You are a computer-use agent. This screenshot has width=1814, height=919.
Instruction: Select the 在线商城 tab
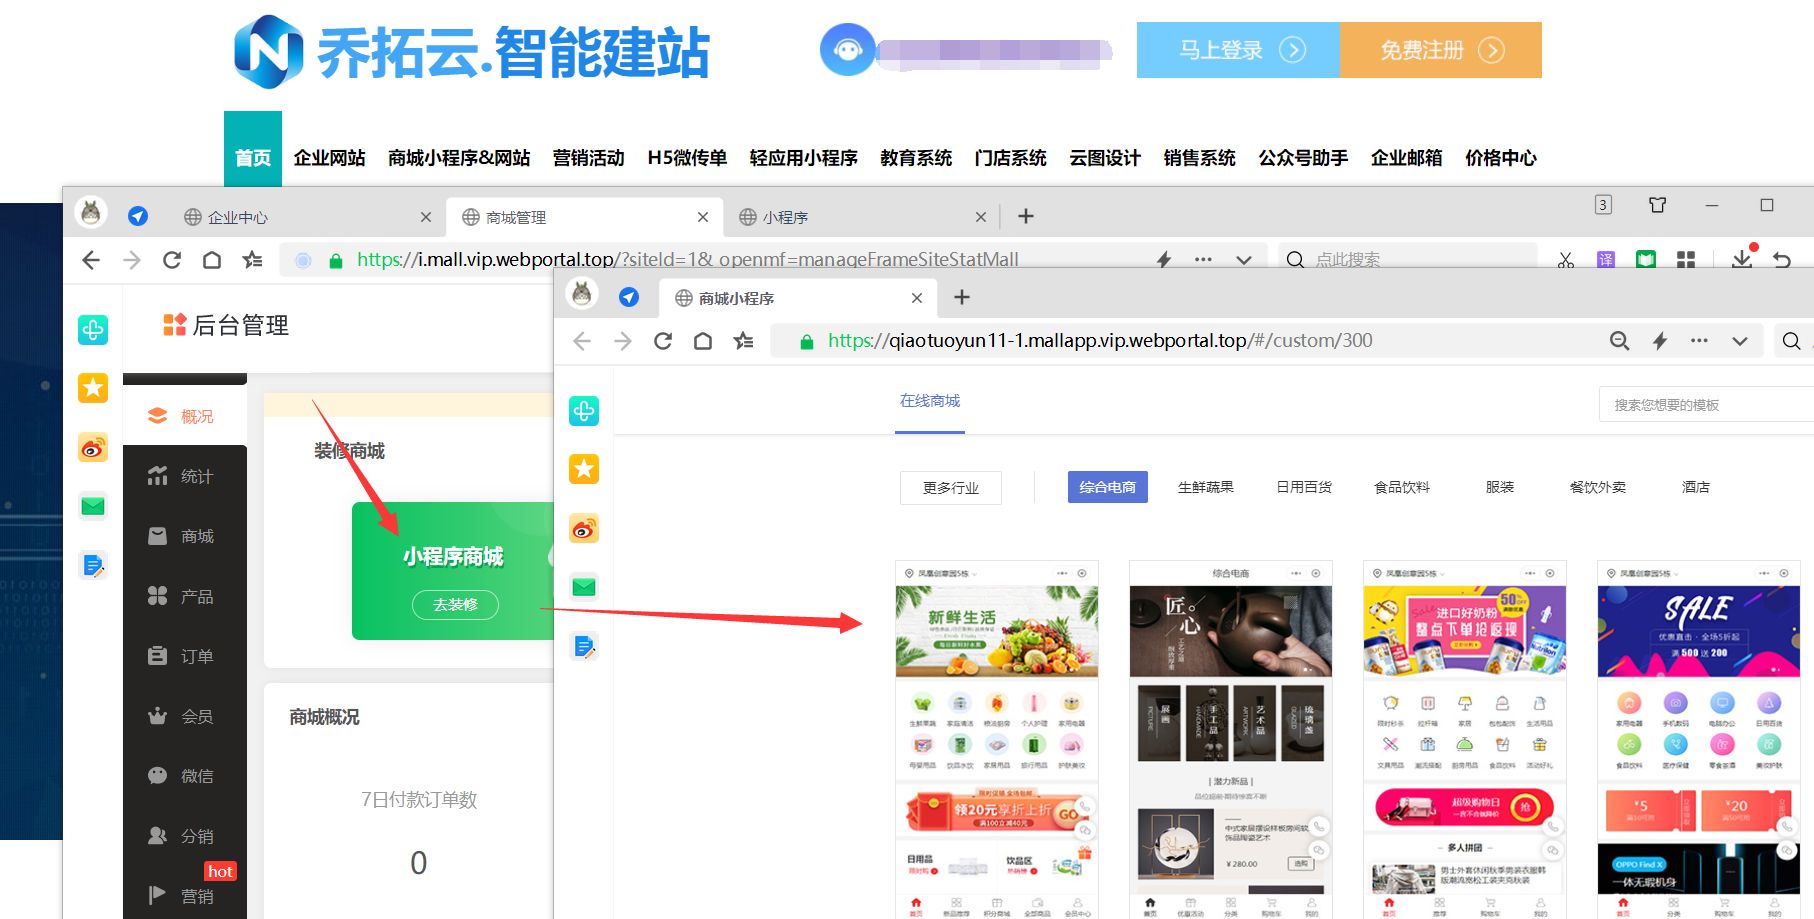930,401
